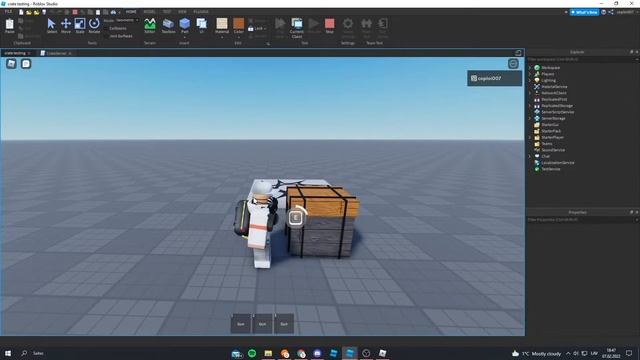The width and height of the screenshot is (640, 360).
Task: Open the UI insert tool
Action: coord(202,26)
